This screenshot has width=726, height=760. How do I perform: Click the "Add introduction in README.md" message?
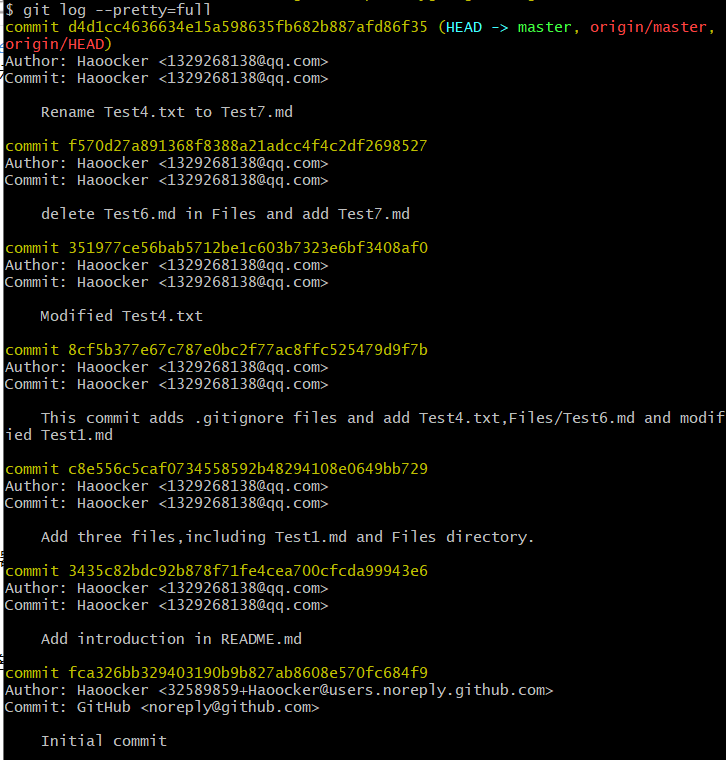tap(171, 639)
